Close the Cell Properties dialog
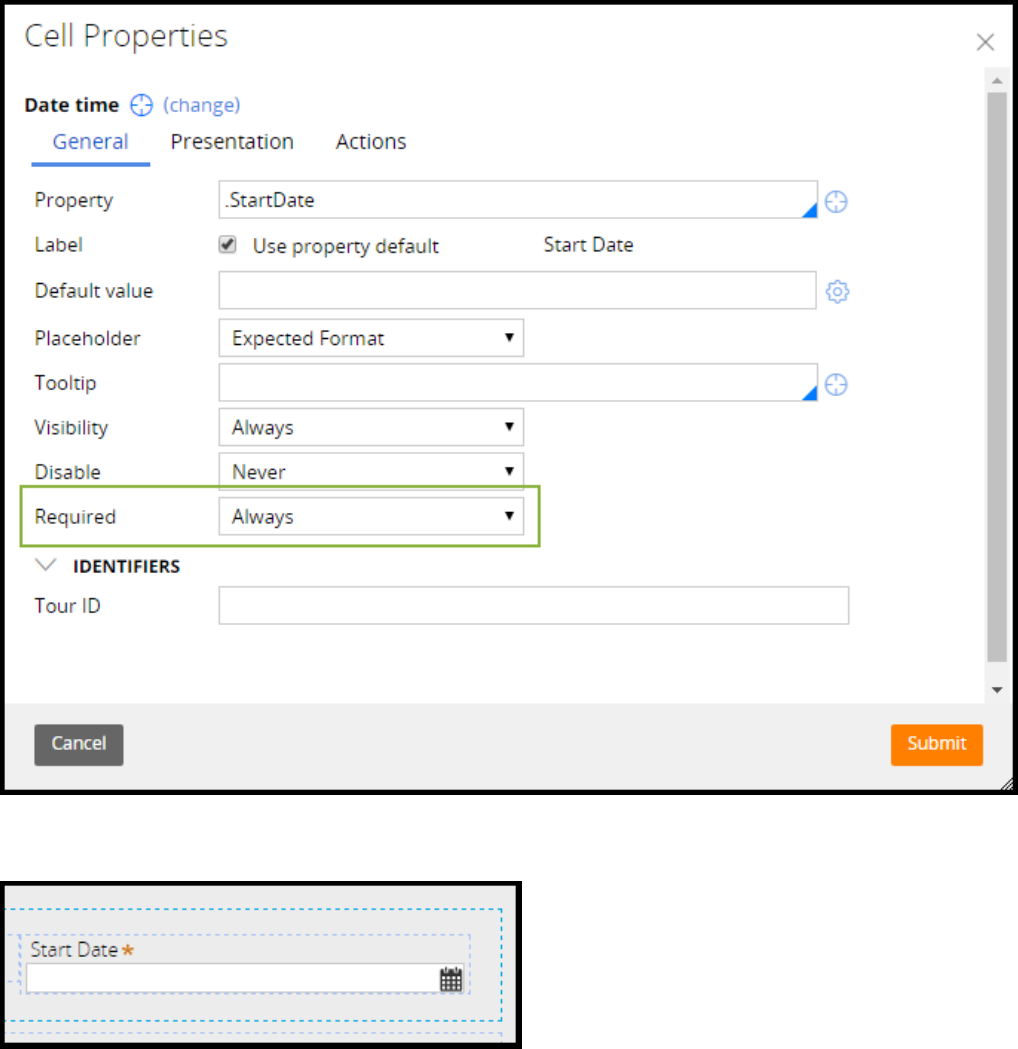The image size is (1018, 1049). coord(985,42)
